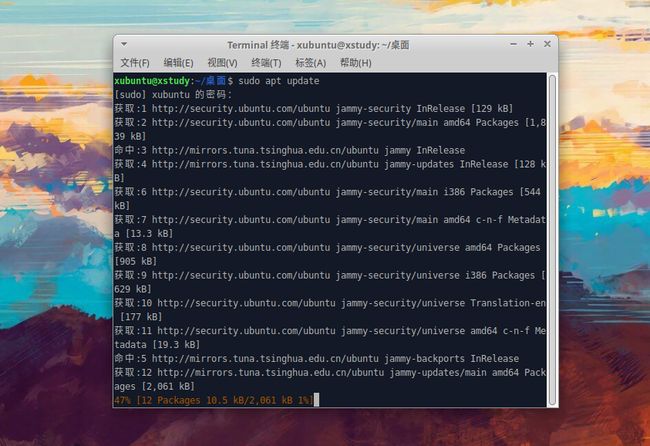Open the 帮助(H) menu
650x446 pixels.
[356, 63]
